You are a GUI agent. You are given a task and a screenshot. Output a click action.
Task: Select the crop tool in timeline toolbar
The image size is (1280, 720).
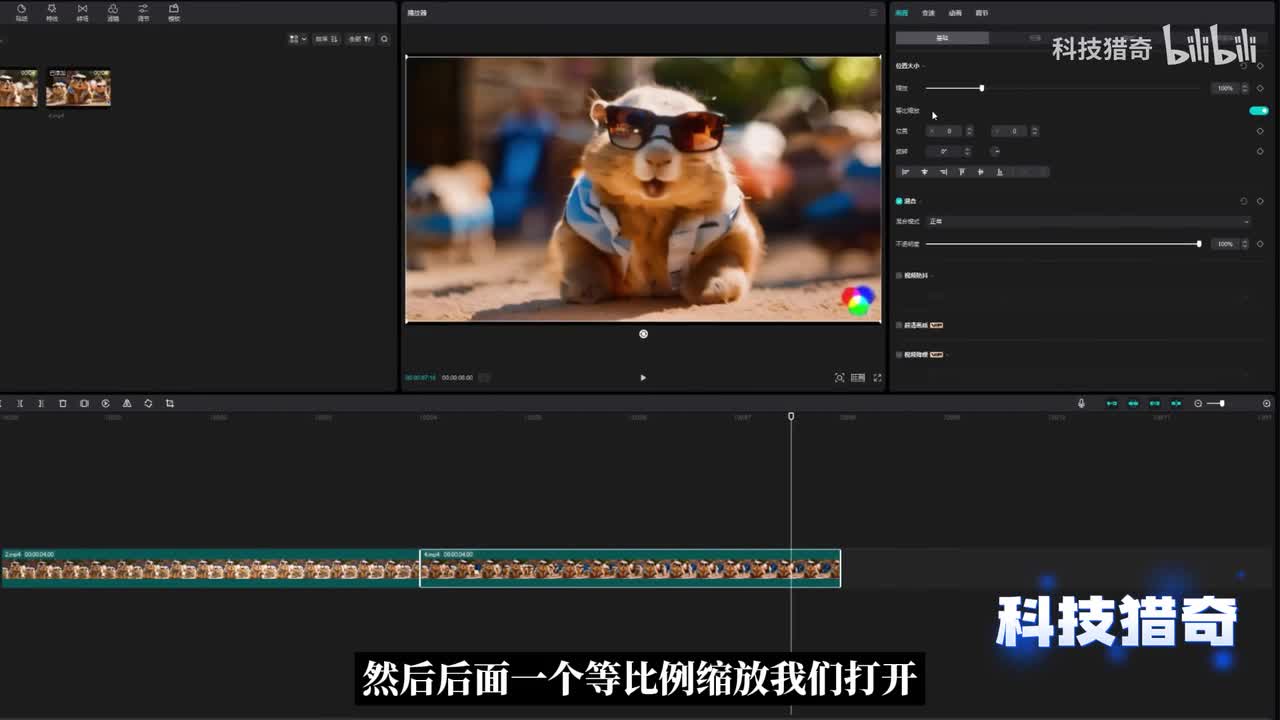click(x=170, y=404)
